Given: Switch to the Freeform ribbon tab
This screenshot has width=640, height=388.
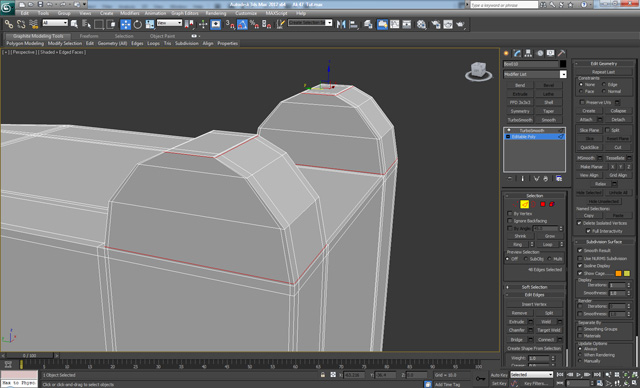Looking at the screenshot, I should pyautogui.click(x=89, y=36).
